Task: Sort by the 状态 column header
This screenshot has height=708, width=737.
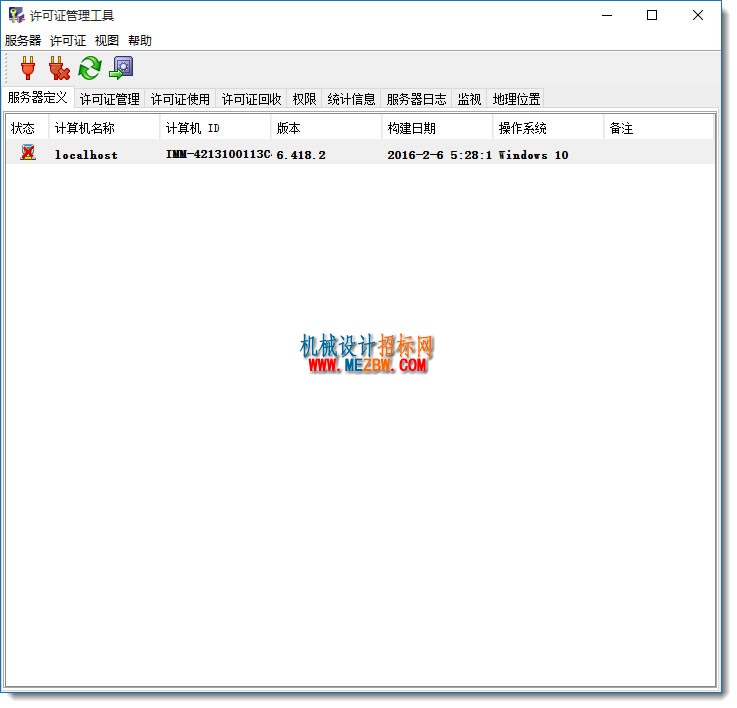Action: [27, 128]
